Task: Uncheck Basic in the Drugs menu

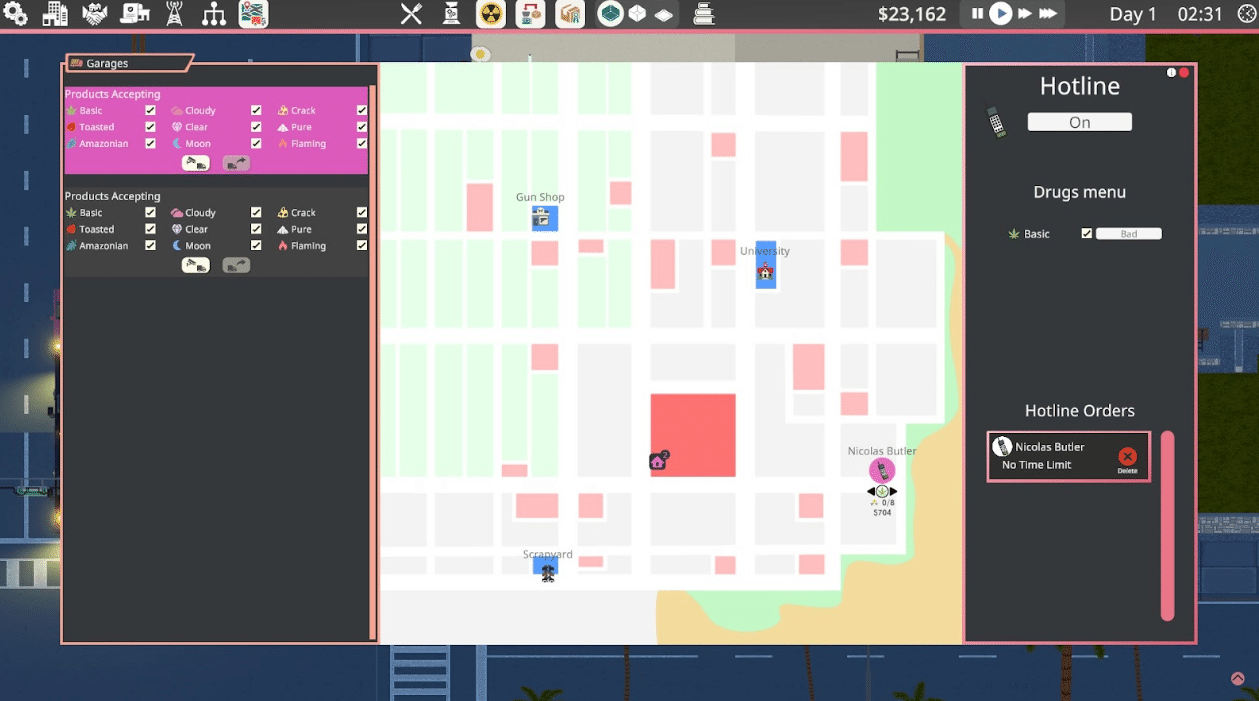Action: [1087, 233]
